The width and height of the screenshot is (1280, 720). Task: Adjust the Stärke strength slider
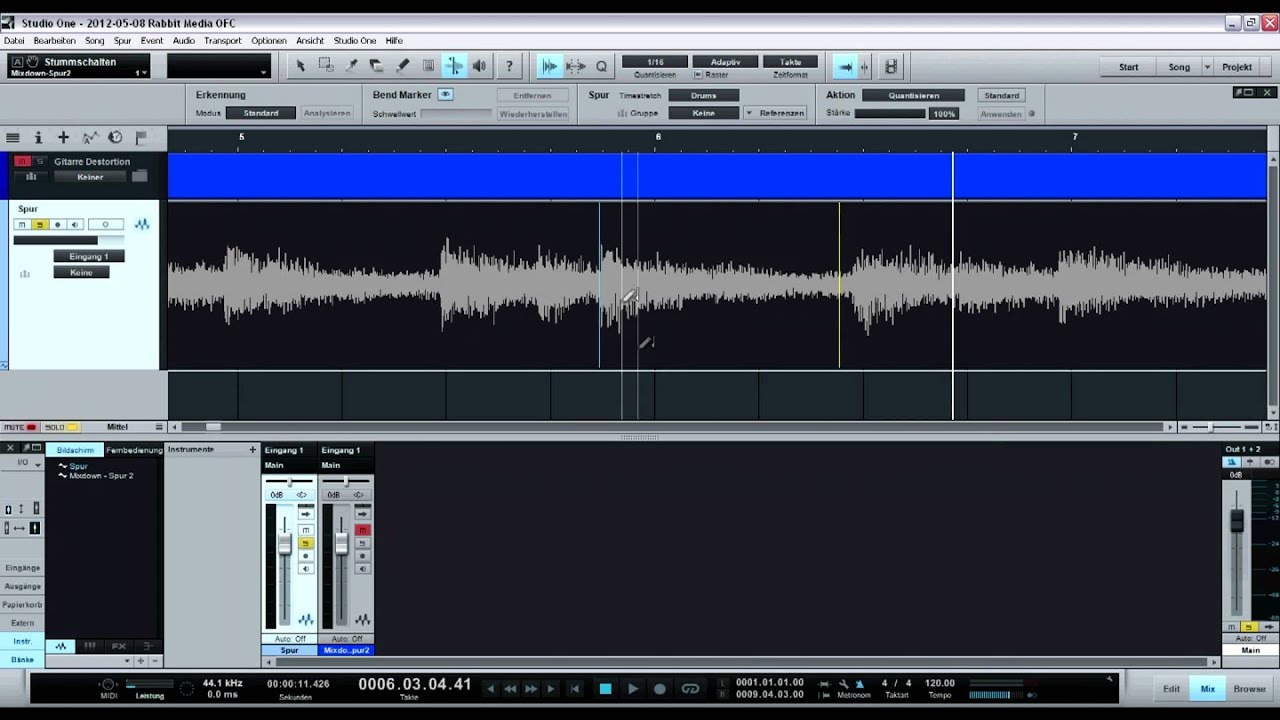coord(890,114)
